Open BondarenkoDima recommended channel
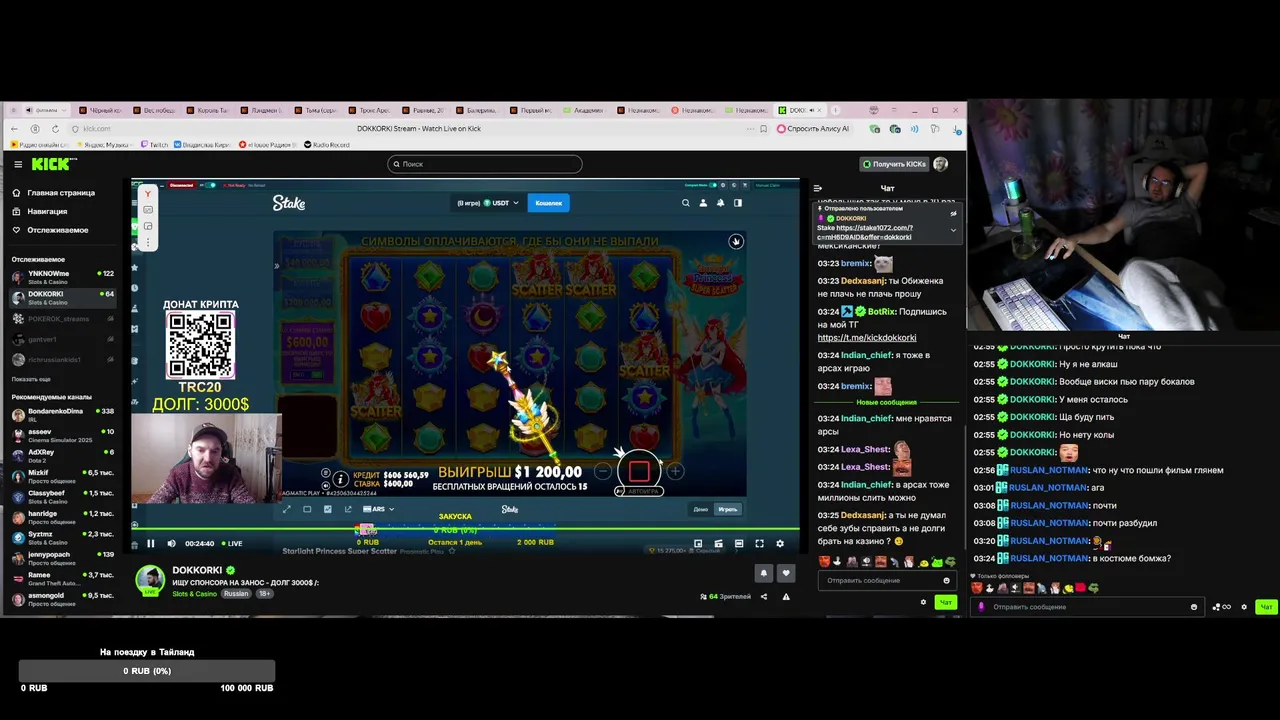The height and width of the screenshot is (720, 1280). click(62, 414)
